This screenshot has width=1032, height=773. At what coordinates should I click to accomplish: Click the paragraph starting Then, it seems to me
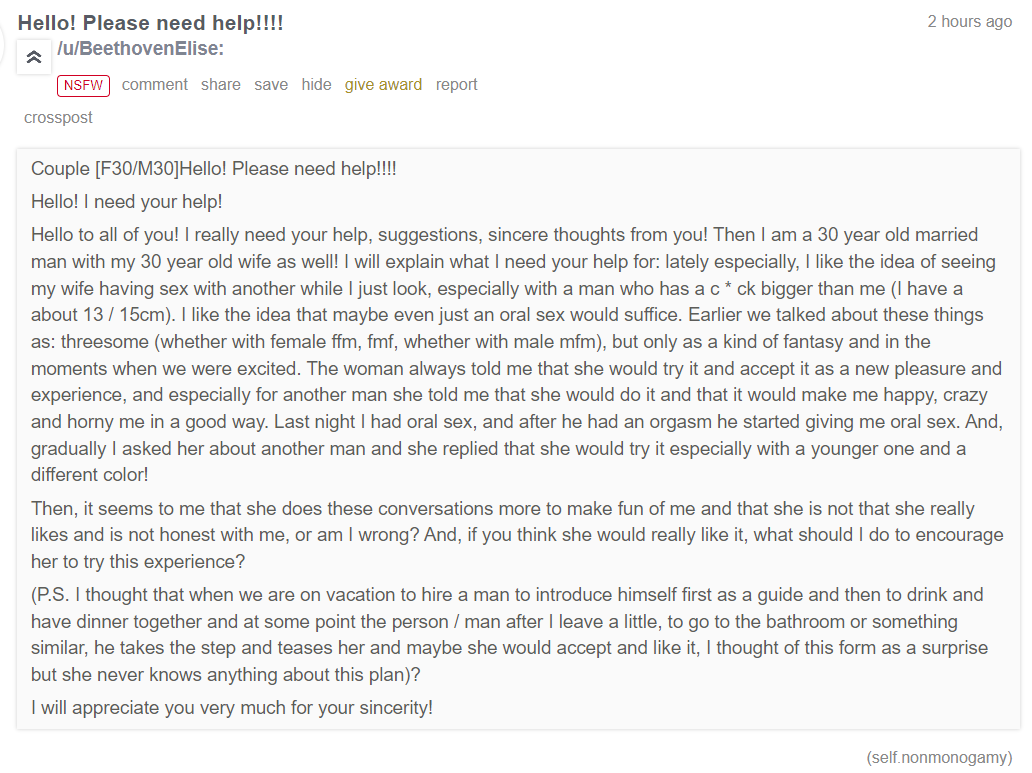tap(517, 535)
